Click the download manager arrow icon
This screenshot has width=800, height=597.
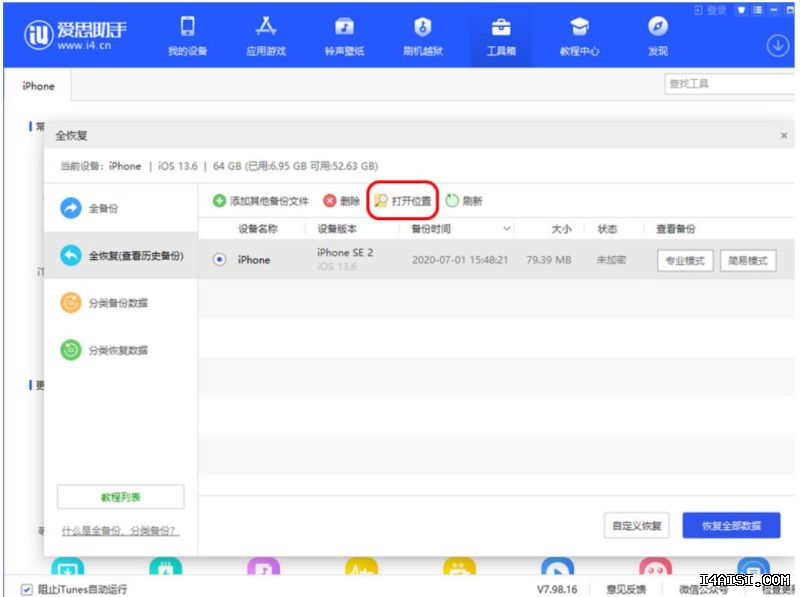pyautogui.click(x=778, y=46)
